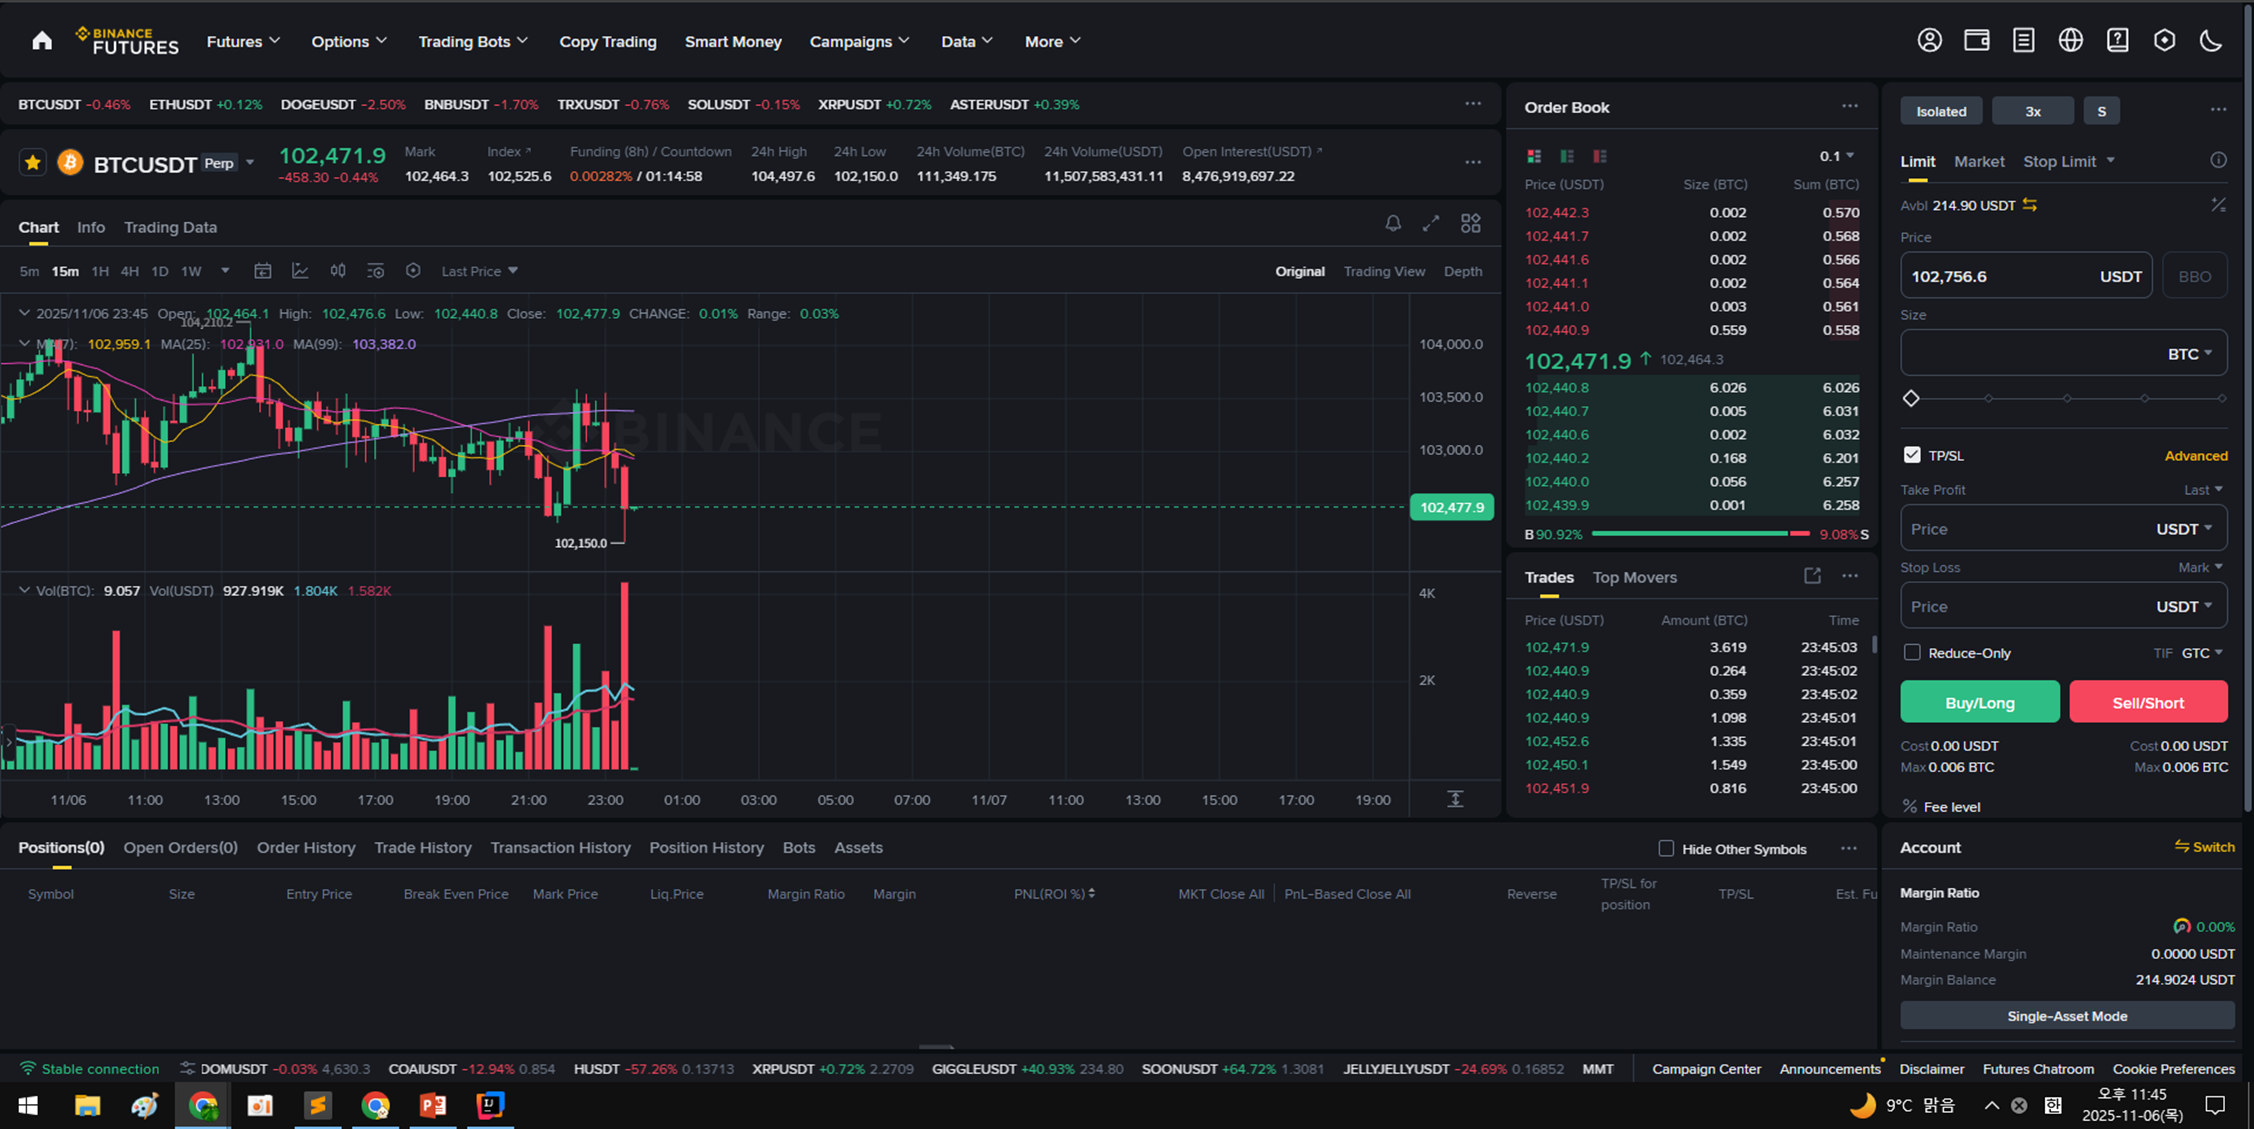Expand the TIF GTC dropdown
Screen dimensions: 2254x1129
[2202, 653]
